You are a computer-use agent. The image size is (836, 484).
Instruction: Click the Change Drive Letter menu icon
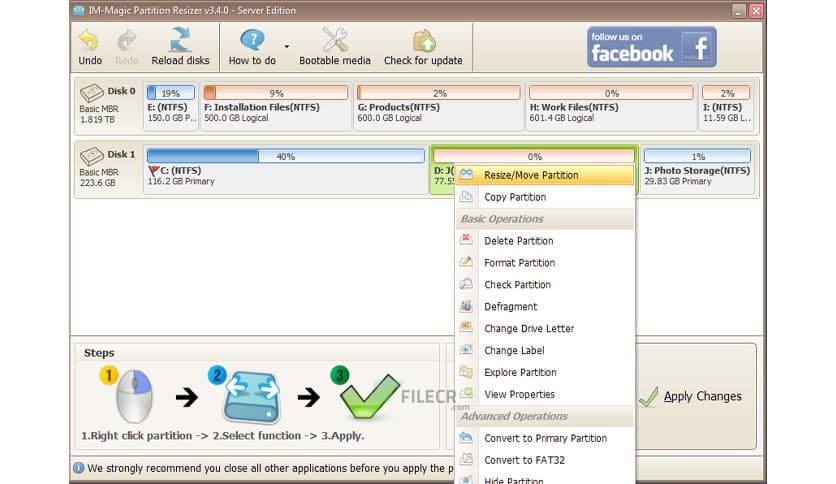[466, 327]
